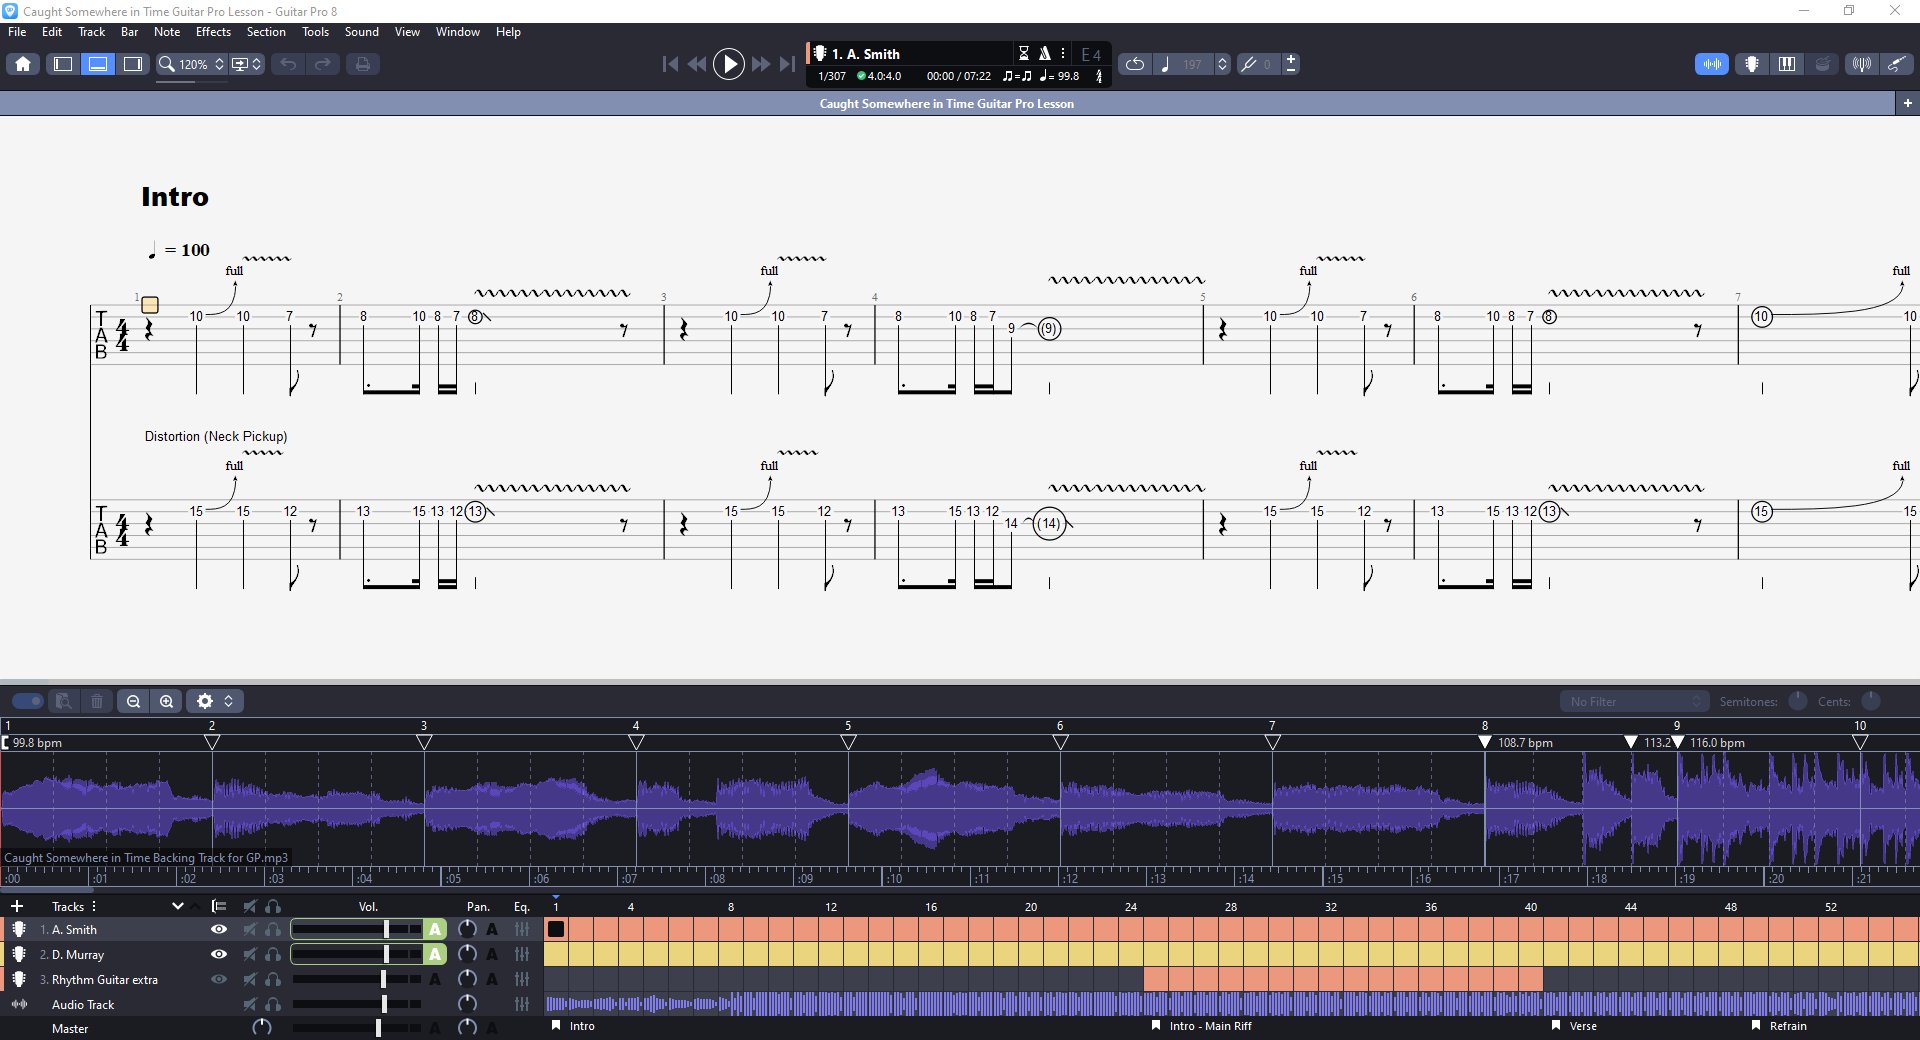
Task: Start playback with the Play button
Action: tap(729, 64)
